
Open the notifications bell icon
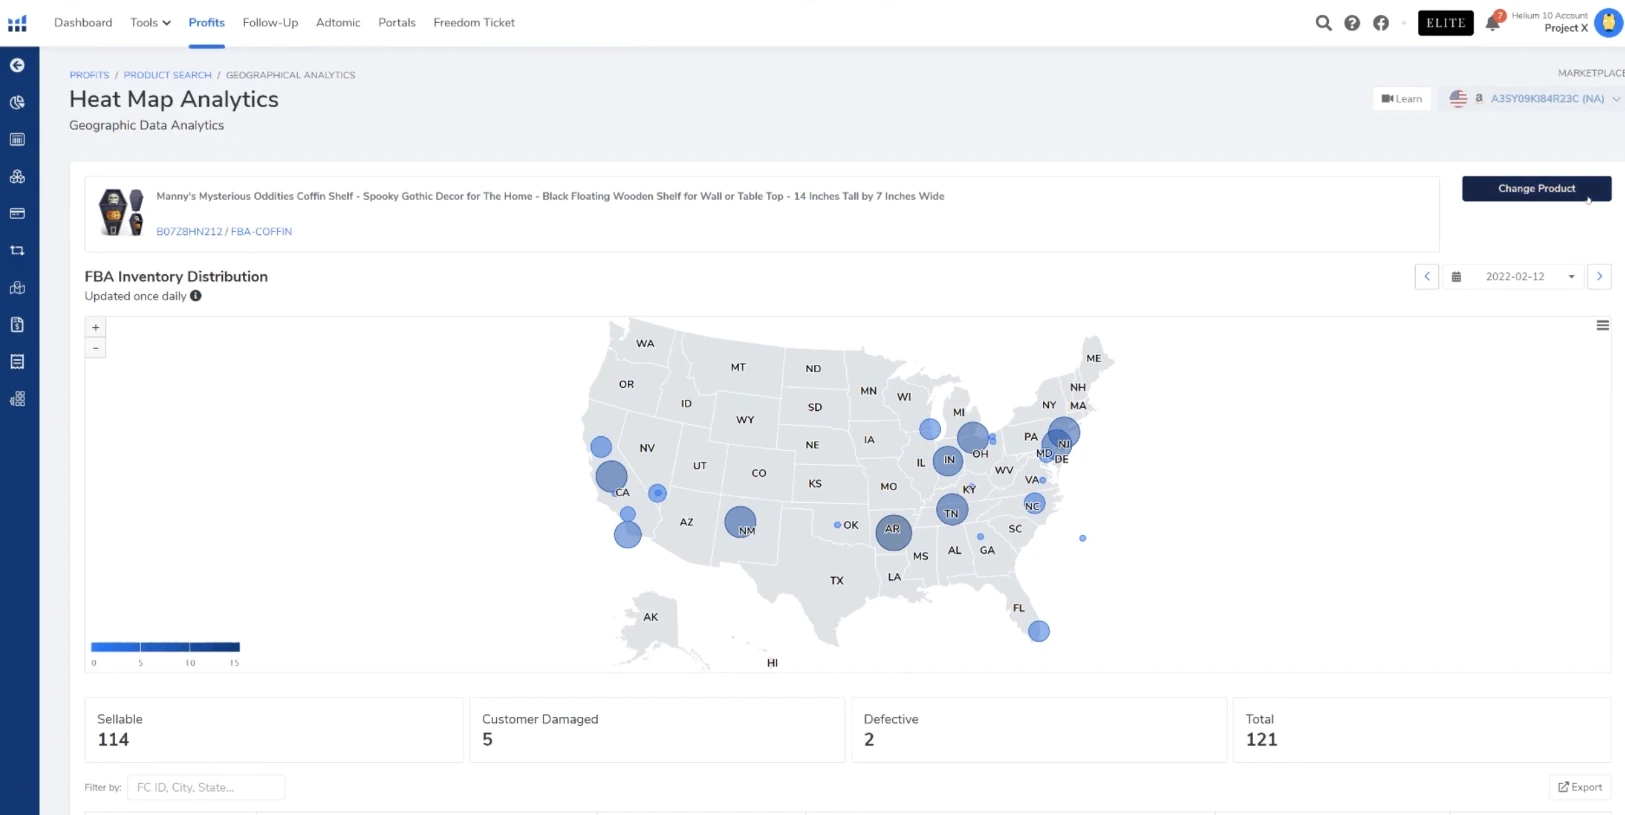point(1493,23)
